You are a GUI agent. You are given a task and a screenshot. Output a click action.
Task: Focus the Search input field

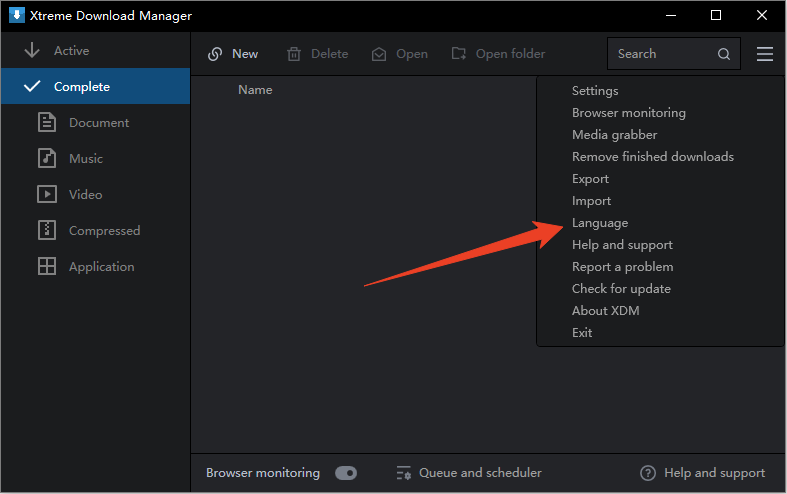click(674, 54)
